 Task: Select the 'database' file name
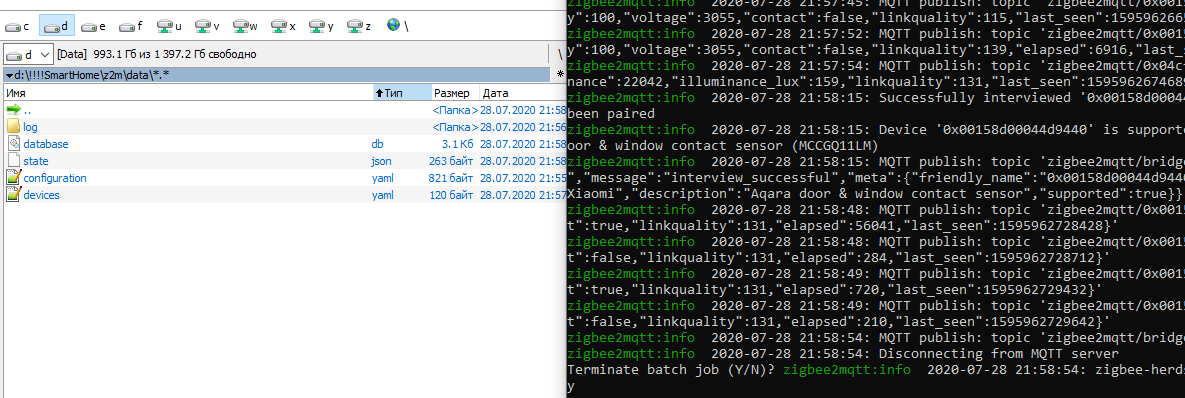pos(46,143)
